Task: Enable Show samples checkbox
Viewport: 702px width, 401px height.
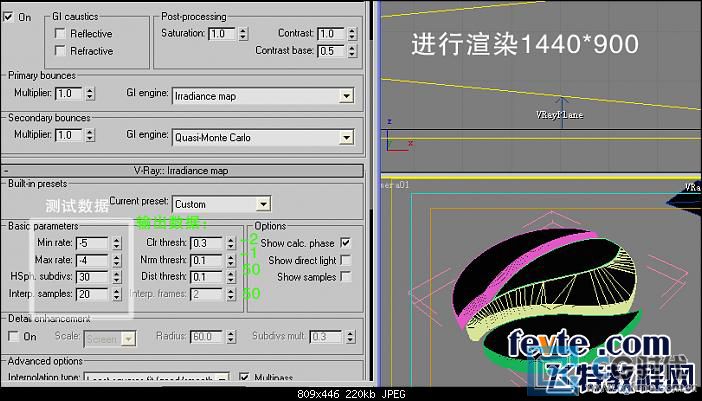Action: (345, 277)
